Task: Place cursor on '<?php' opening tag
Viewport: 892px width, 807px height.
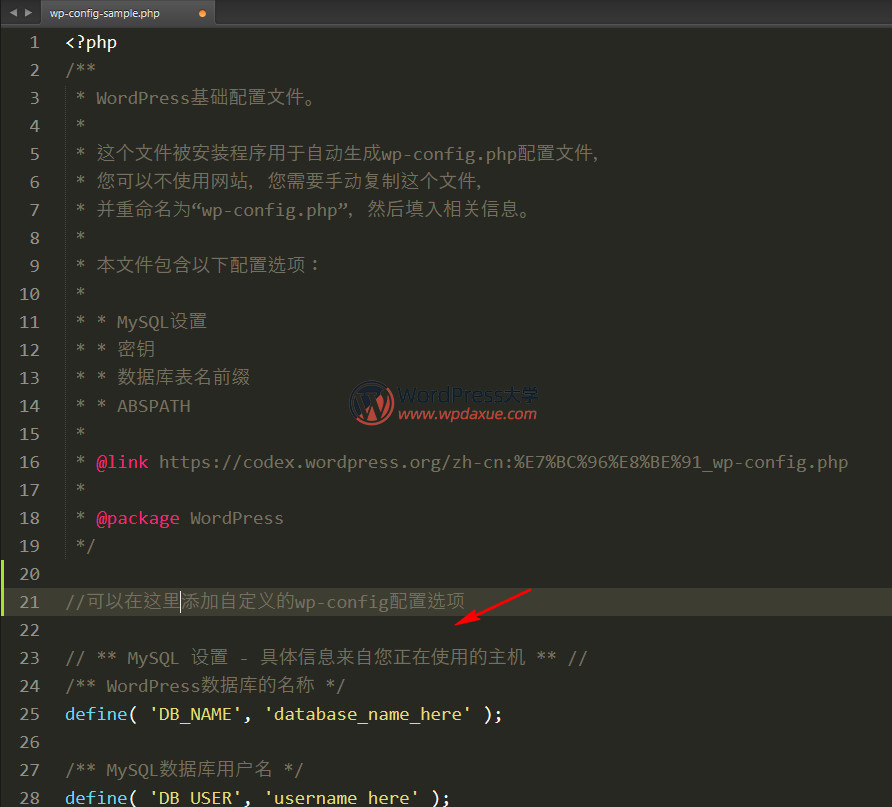Action: (91, 43)
